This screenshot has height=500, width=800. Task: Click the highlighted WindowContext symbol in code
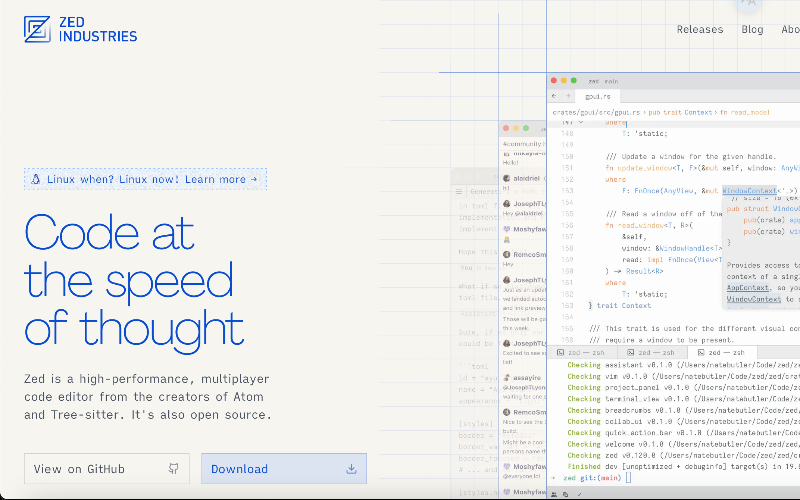(748, 190)
